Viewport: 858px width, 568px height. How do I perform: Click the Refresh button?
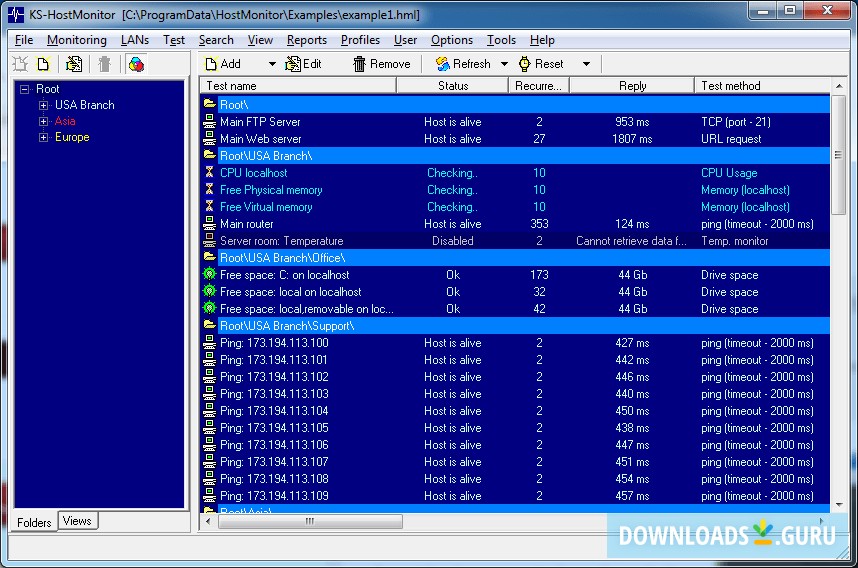point(463,64)
